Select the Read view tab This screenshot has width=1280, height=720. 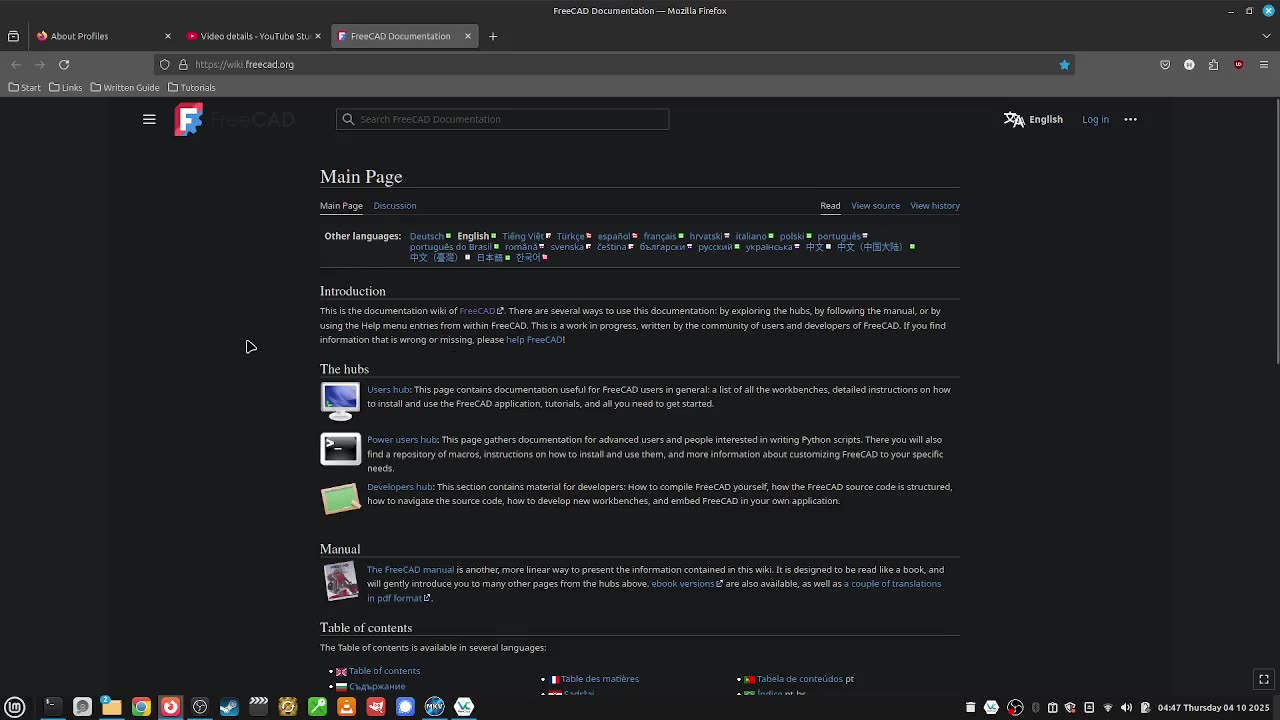tap(830, 205)
